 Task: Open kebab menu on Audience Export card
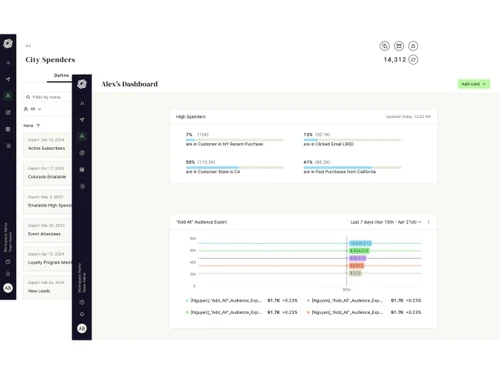429,222
